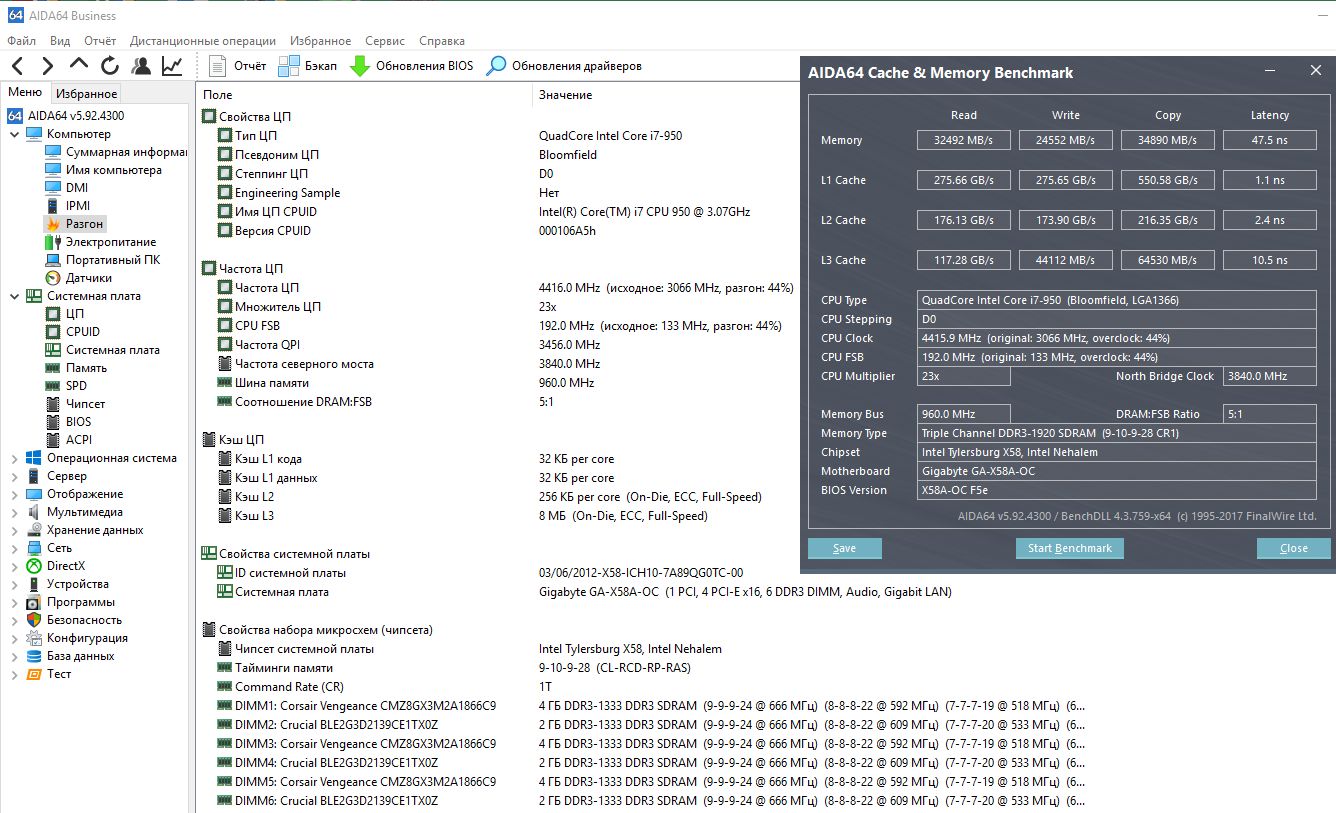Open the Справка menu
The height and width of the screenshot is (813, 1336).
point(442,41)
